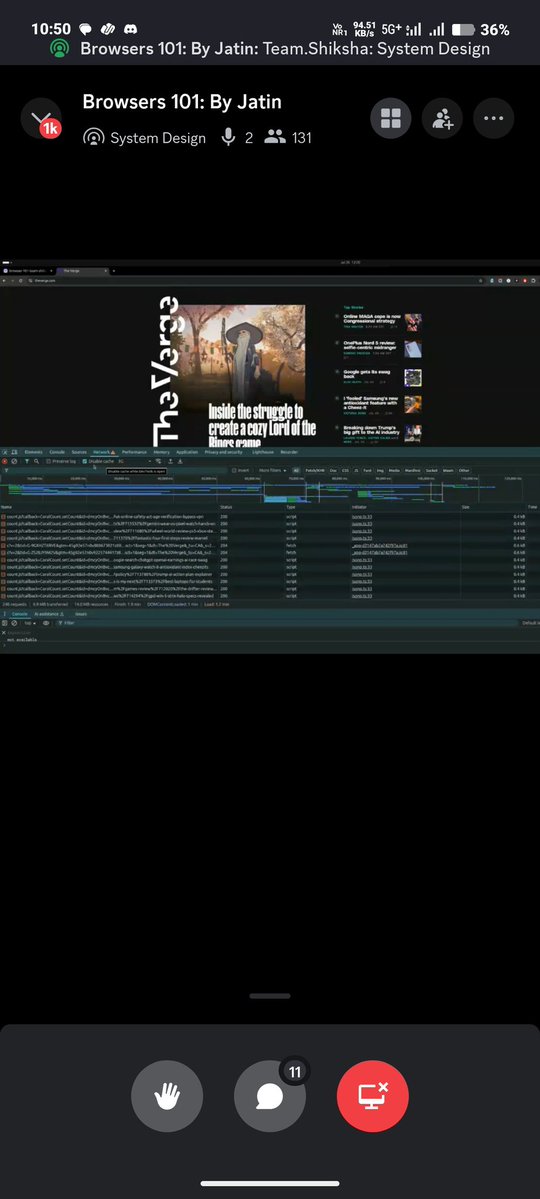Open the Memory tab in DevTools

tap(161, 452)
